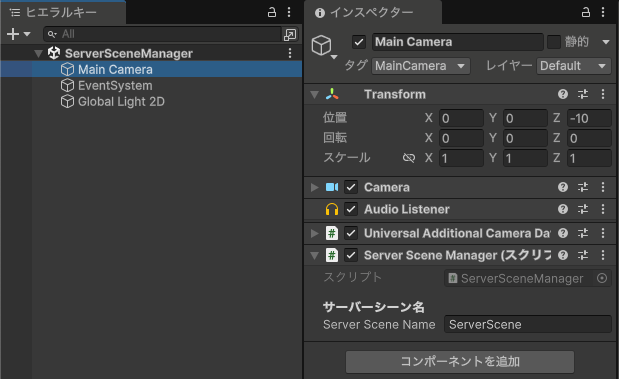The width and height of the screenshot is (619, 379).
Task: Click the script object picker circle icon
Action: tap(602, 278)
